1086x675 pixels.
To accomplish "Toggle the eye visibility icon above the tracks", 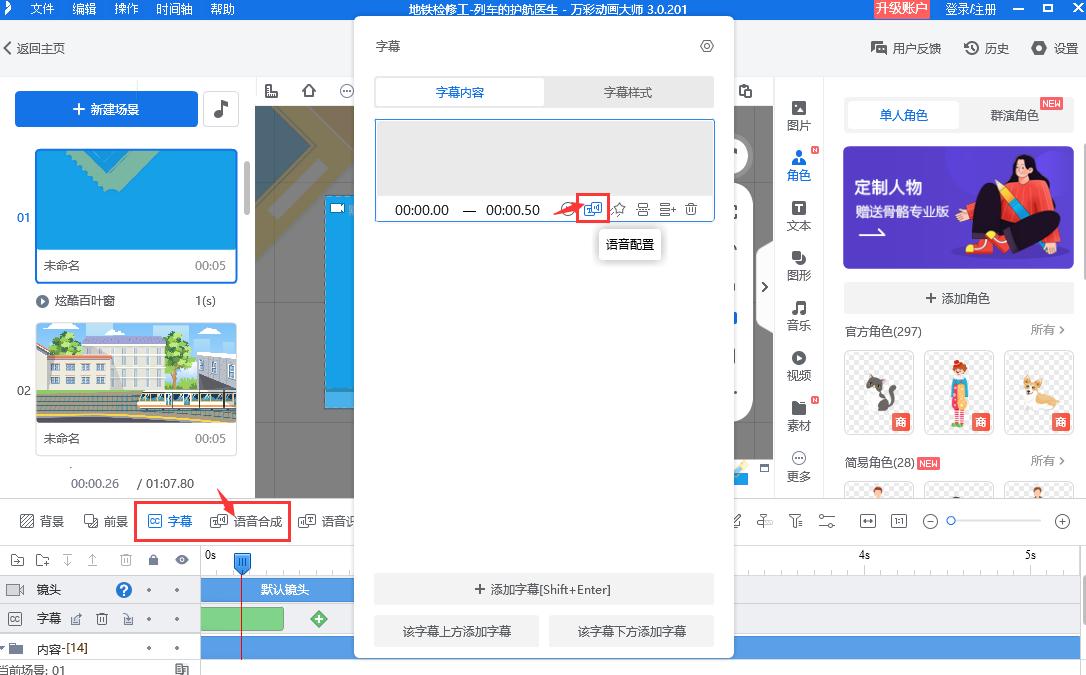I will click(180, 562).
